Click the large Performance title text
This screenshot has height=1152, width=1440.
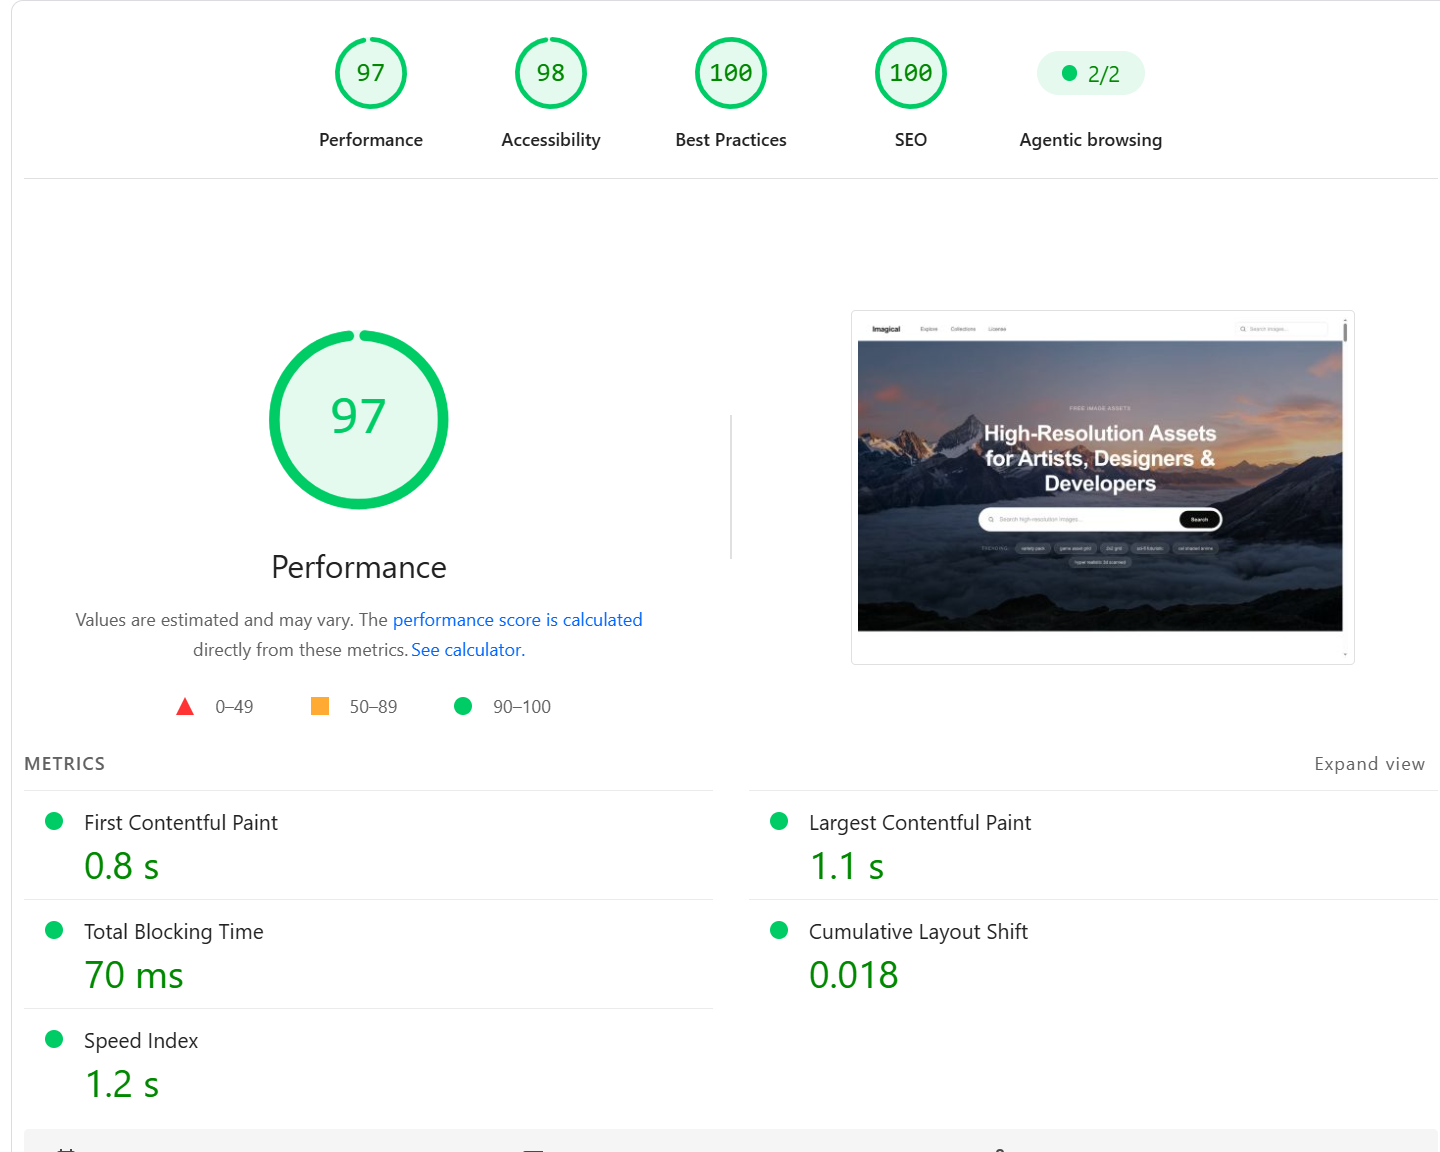coord(359,567)
